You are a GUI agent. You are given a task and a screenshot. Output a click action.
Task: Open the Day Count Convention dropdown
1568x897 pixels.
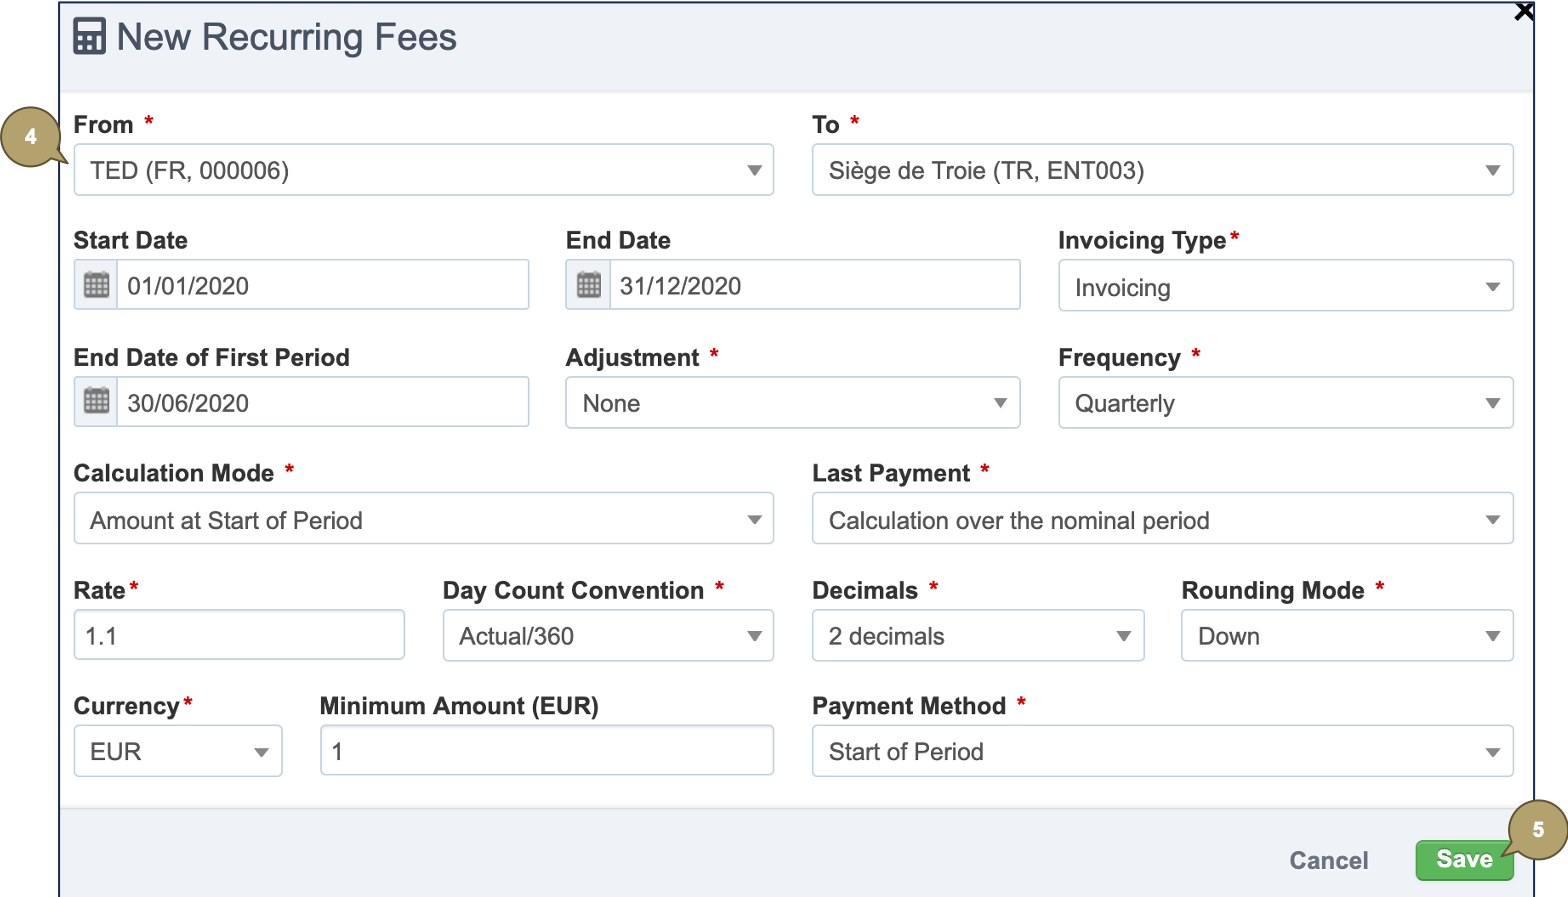coord(755,635)
